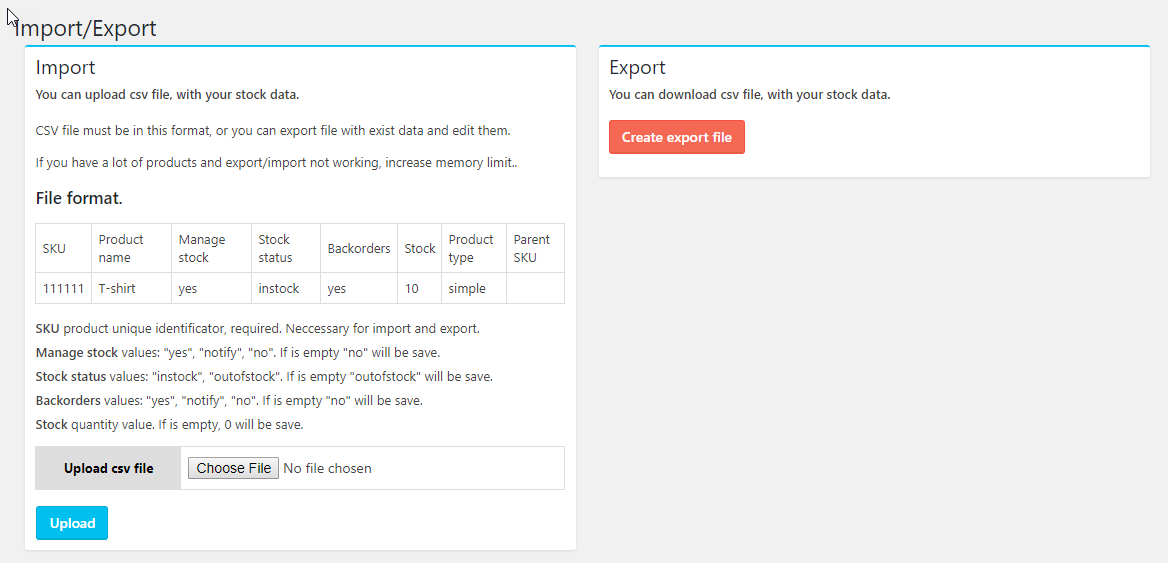Select the 'Upload csv file' label
Screen dimensions: 1168x563
coord(108,468)
